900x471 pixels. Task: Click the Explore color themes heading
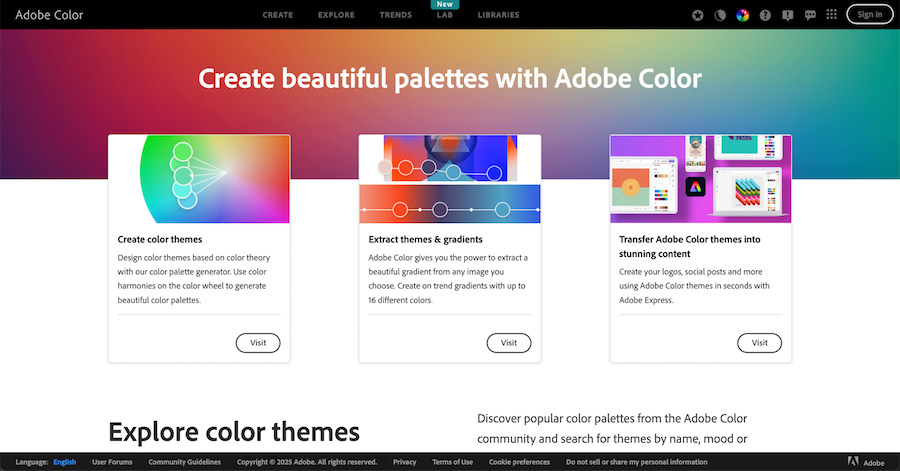click(x=234, y=432)
